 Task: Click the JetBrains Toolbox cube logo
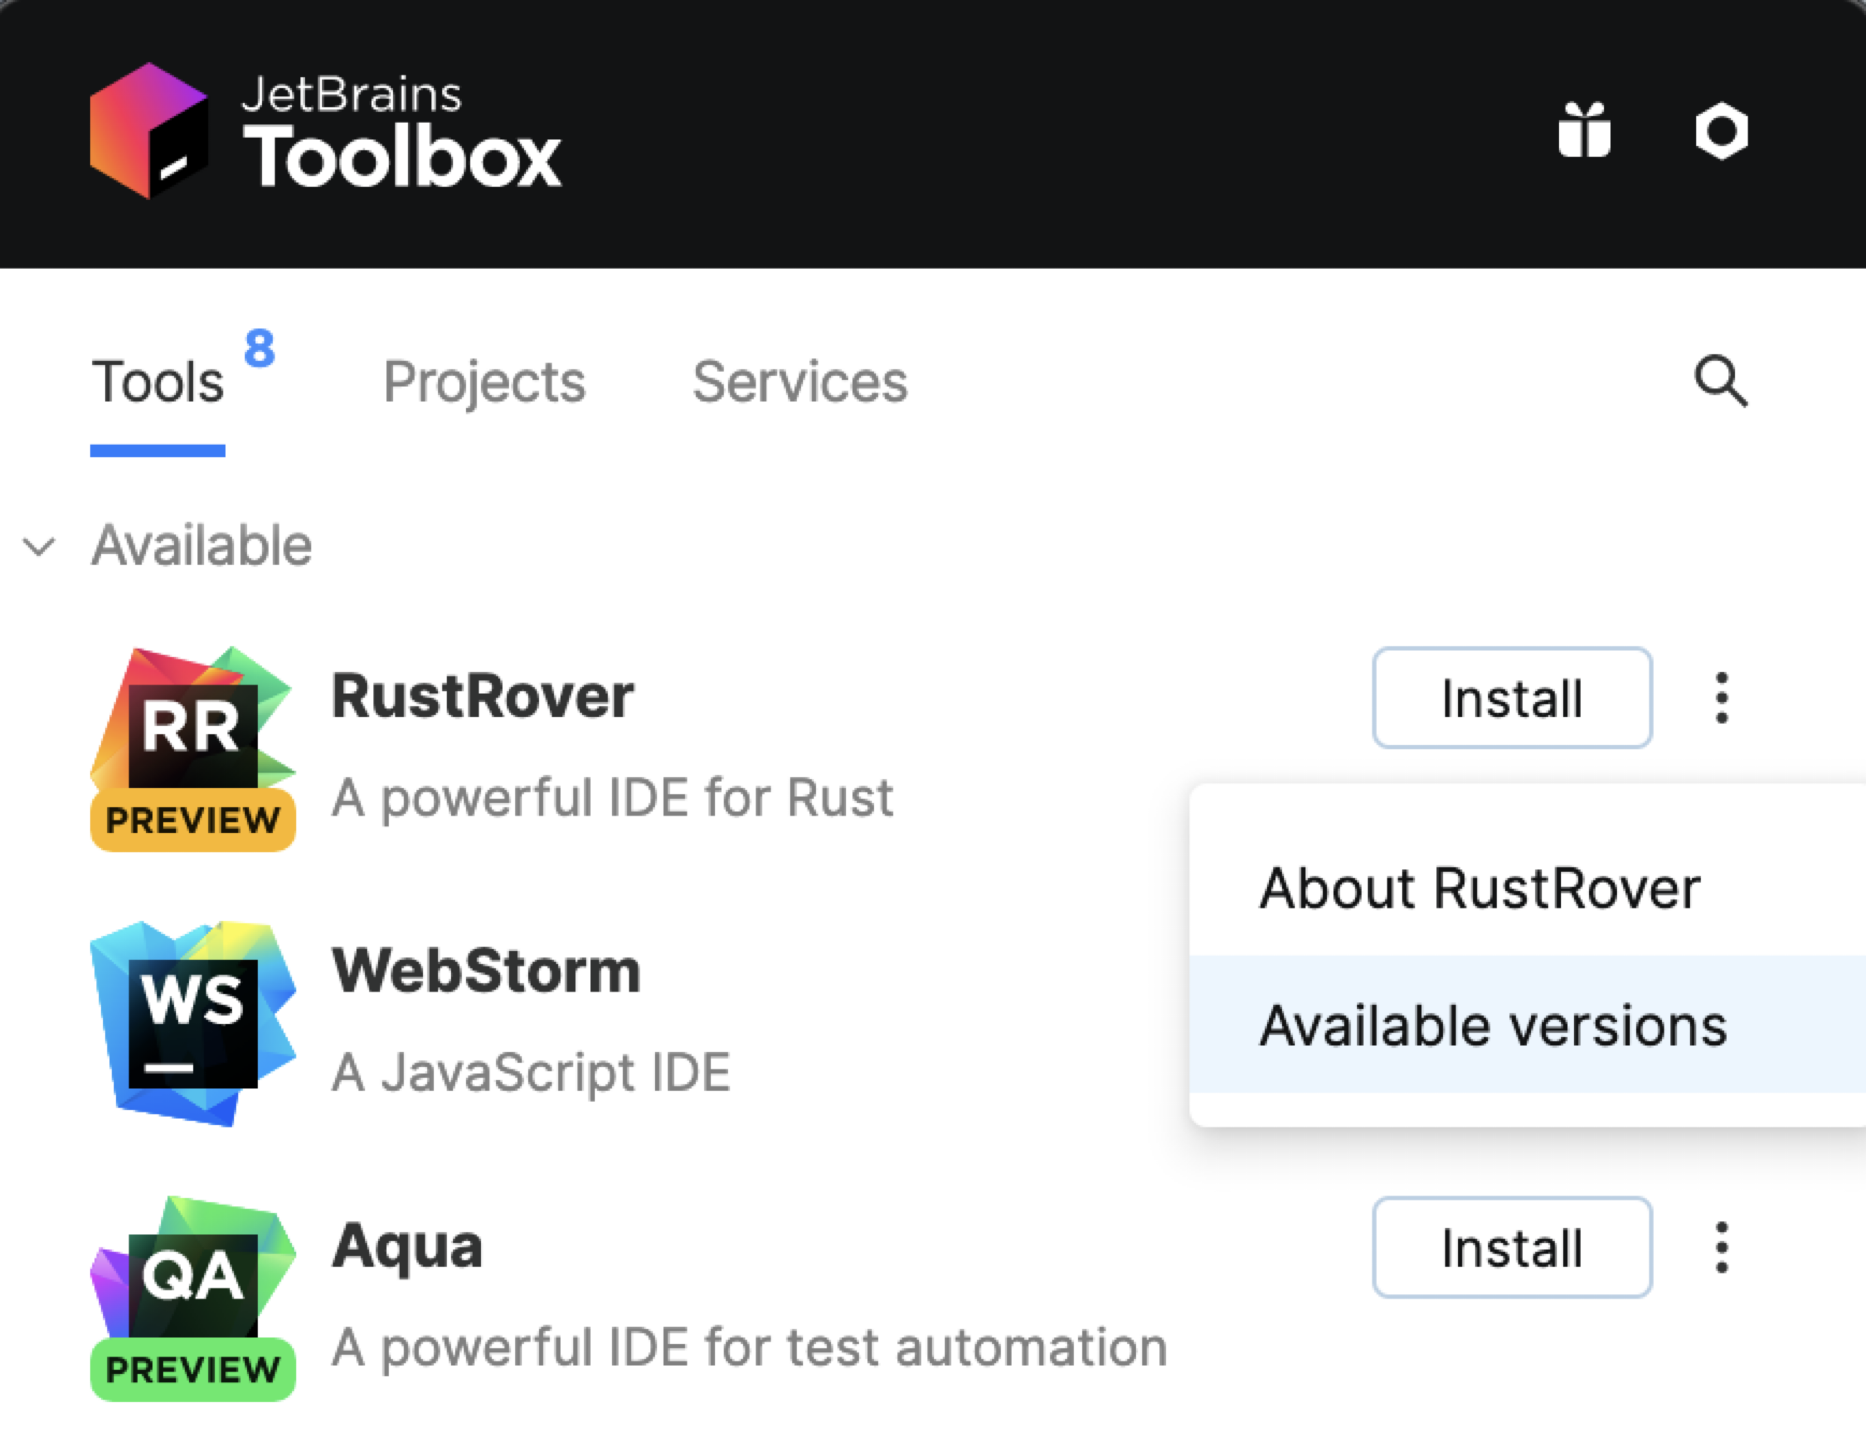pos(149,130)
